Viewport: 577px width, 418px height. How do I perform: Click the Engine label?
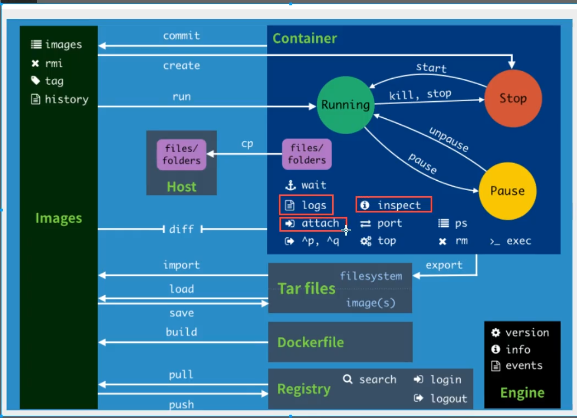[522, 393]
